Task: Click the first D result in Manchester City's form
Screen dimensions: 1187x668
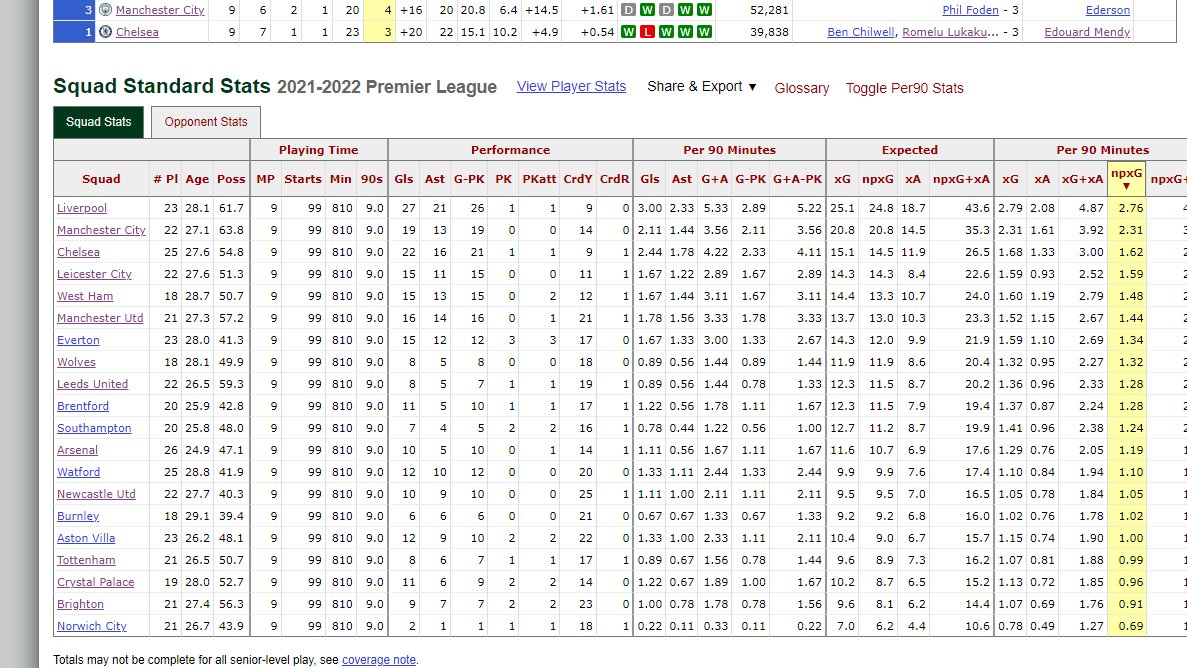Action: click(628, 10)
